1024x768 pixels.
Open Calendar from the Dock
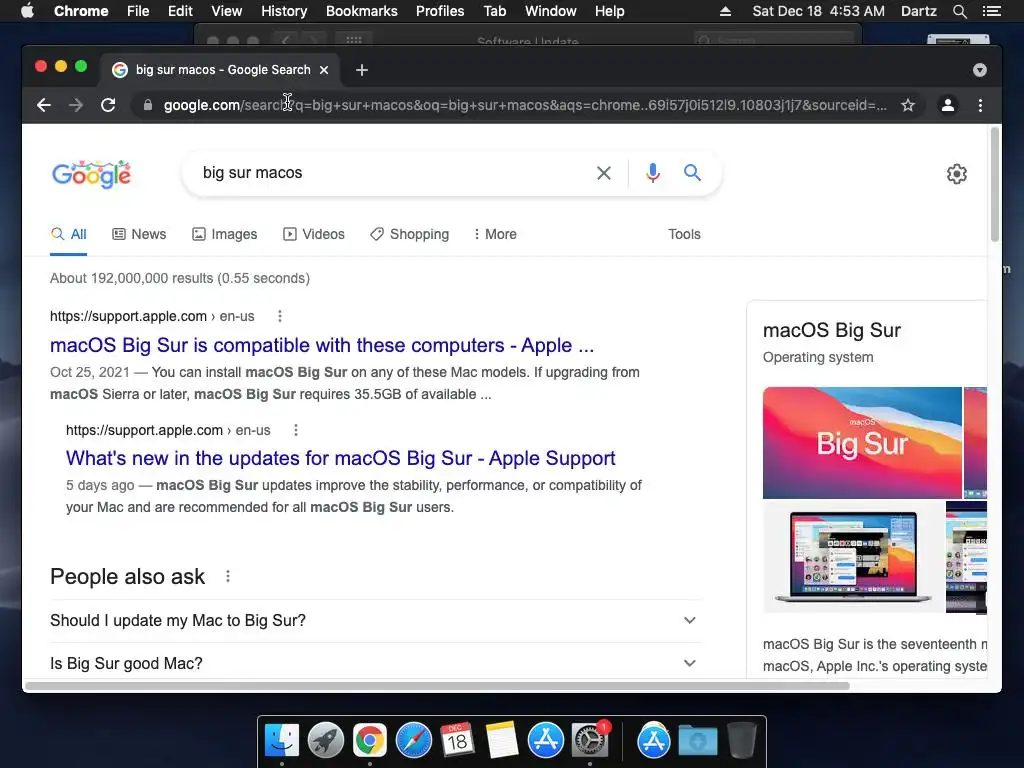[x=457, y=741]
